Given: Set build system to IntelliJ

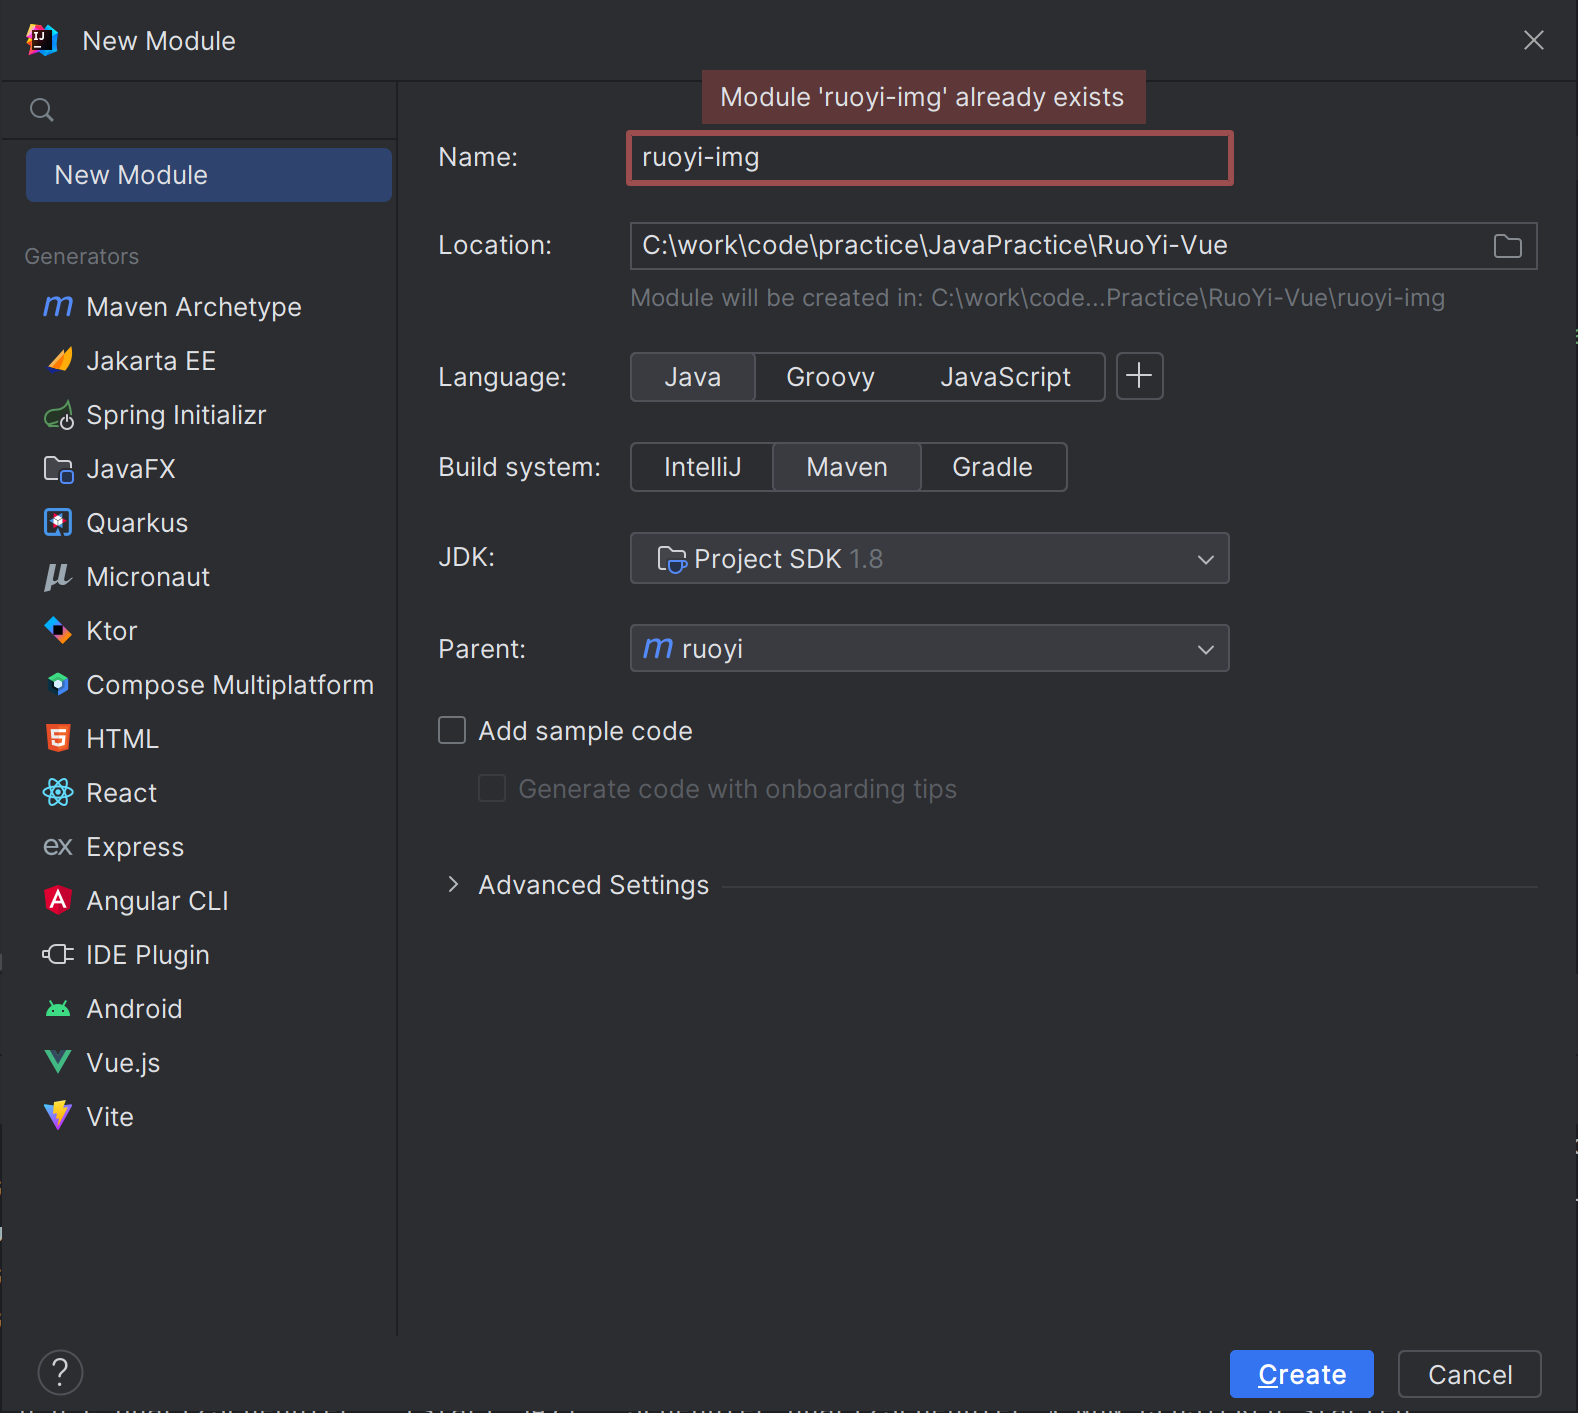Looking at the screenshot, I should point(702,467).
